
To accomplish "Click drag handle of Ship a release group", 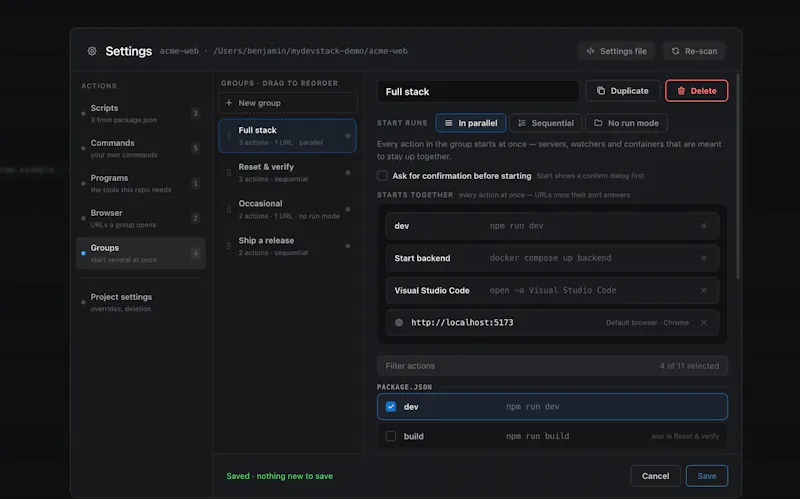I will click(229, 246).
